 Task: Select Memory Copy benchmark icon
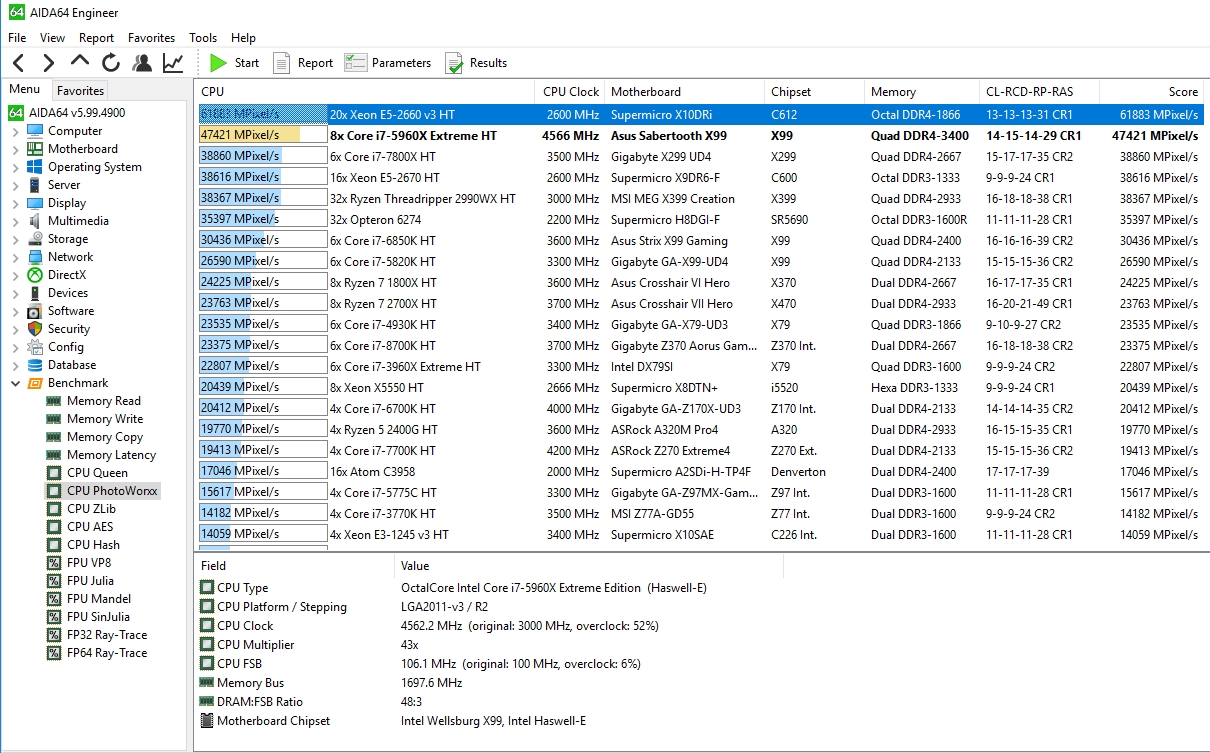click(54, 437)
